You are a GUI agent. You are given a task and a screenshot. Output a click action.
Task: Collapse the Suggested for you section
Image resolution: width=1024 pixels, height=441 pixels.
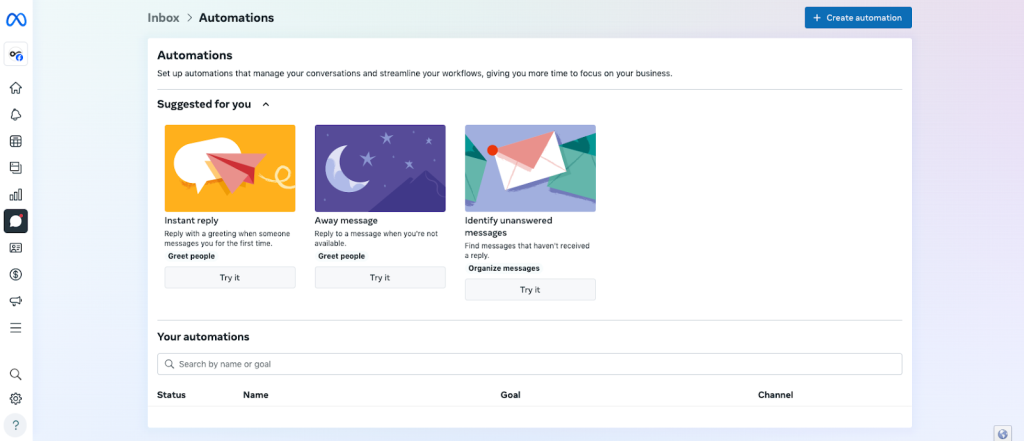pos(265,104)
